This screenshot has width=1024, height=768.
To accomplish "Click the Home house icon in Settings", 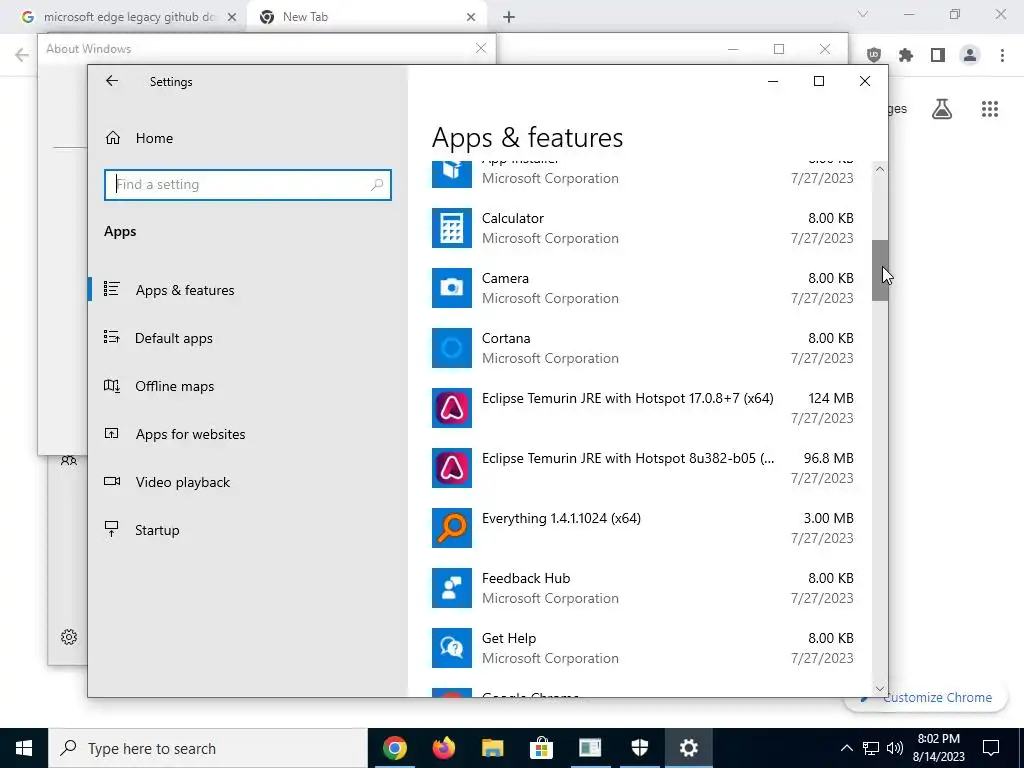I will [x=113, y=138].
